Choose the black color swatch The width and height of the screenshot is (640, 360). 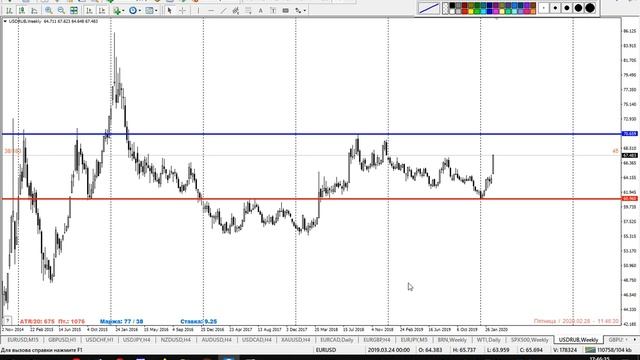(452, 5)
